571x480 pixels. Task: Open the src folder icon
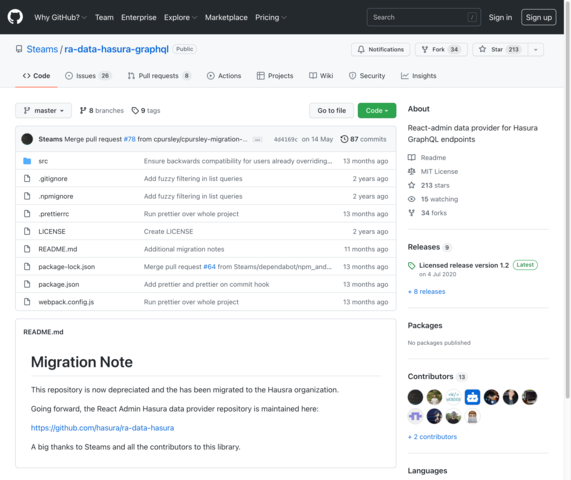click(27, 161)
